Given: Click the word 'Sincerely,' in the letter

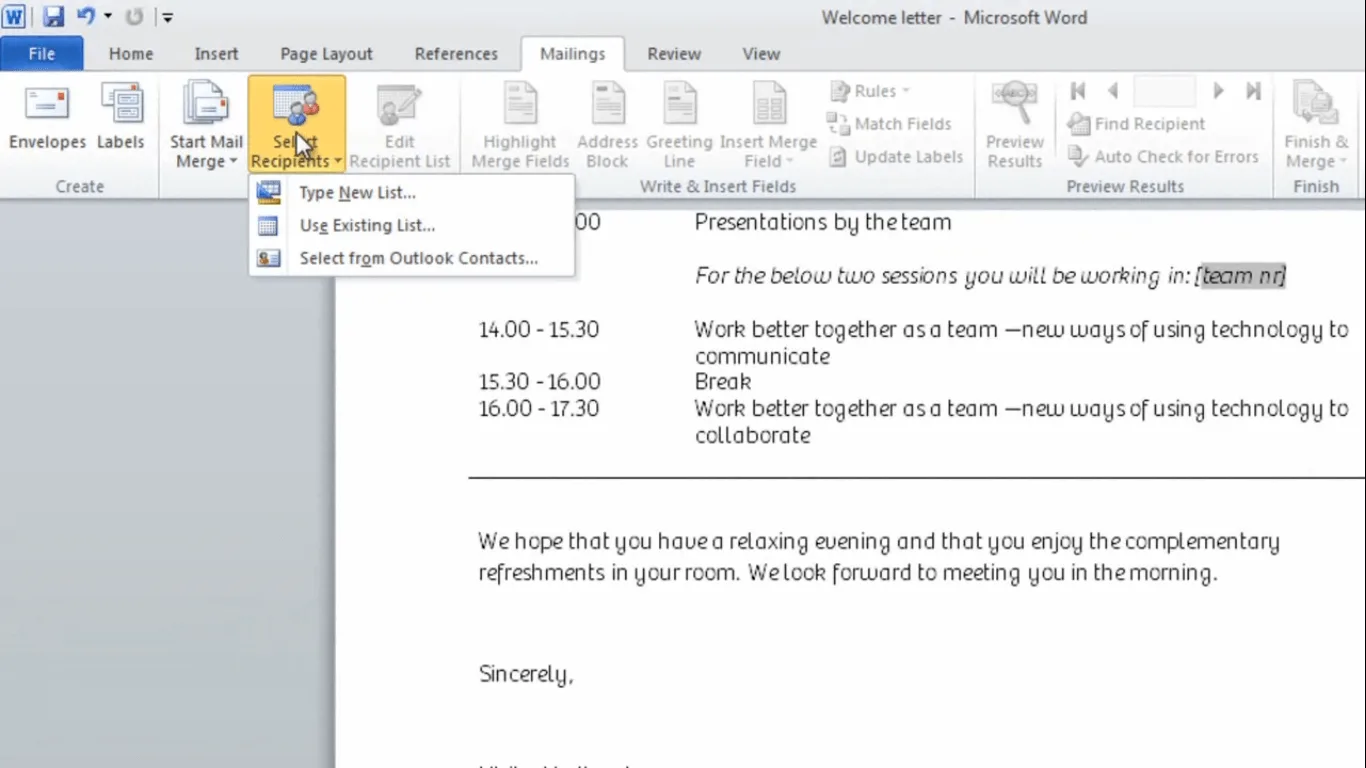Looking at the screenshot, I should 526,675.
